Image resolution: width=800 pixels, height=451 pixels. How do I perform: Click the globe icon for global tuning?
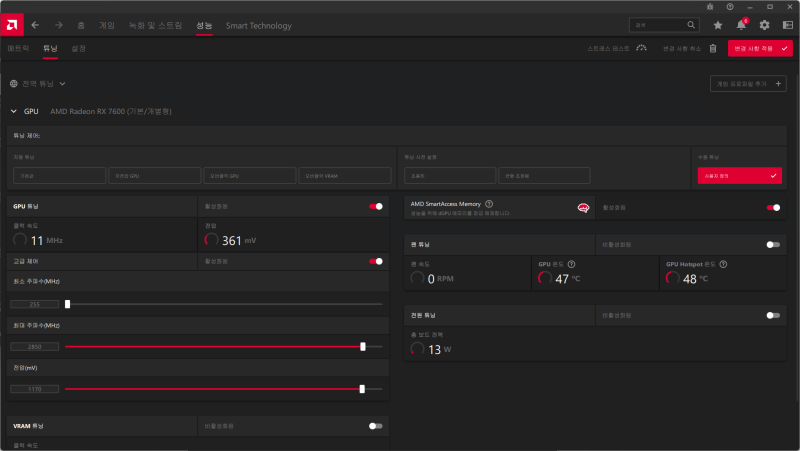(14, 84)
